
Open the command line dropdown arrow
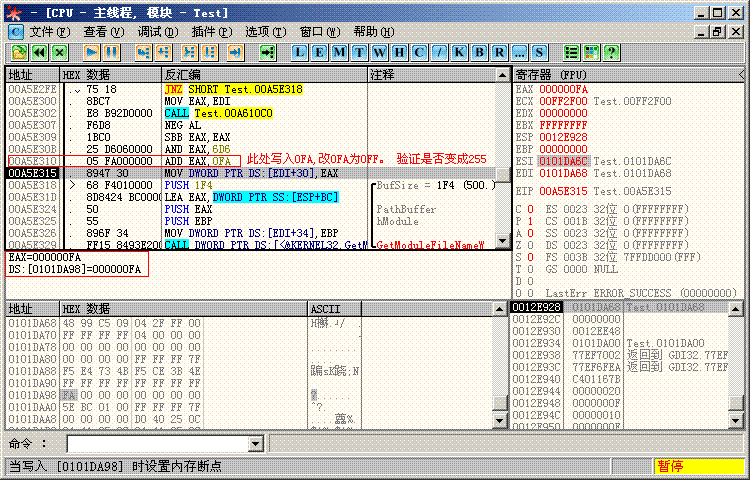point(256,444)
